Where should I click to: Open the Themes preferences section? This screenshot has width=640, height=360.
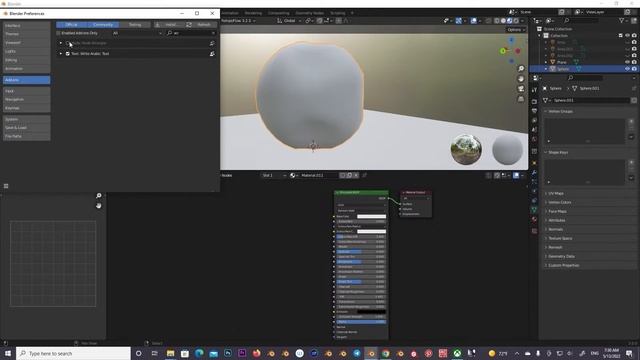tap(27, 34)
